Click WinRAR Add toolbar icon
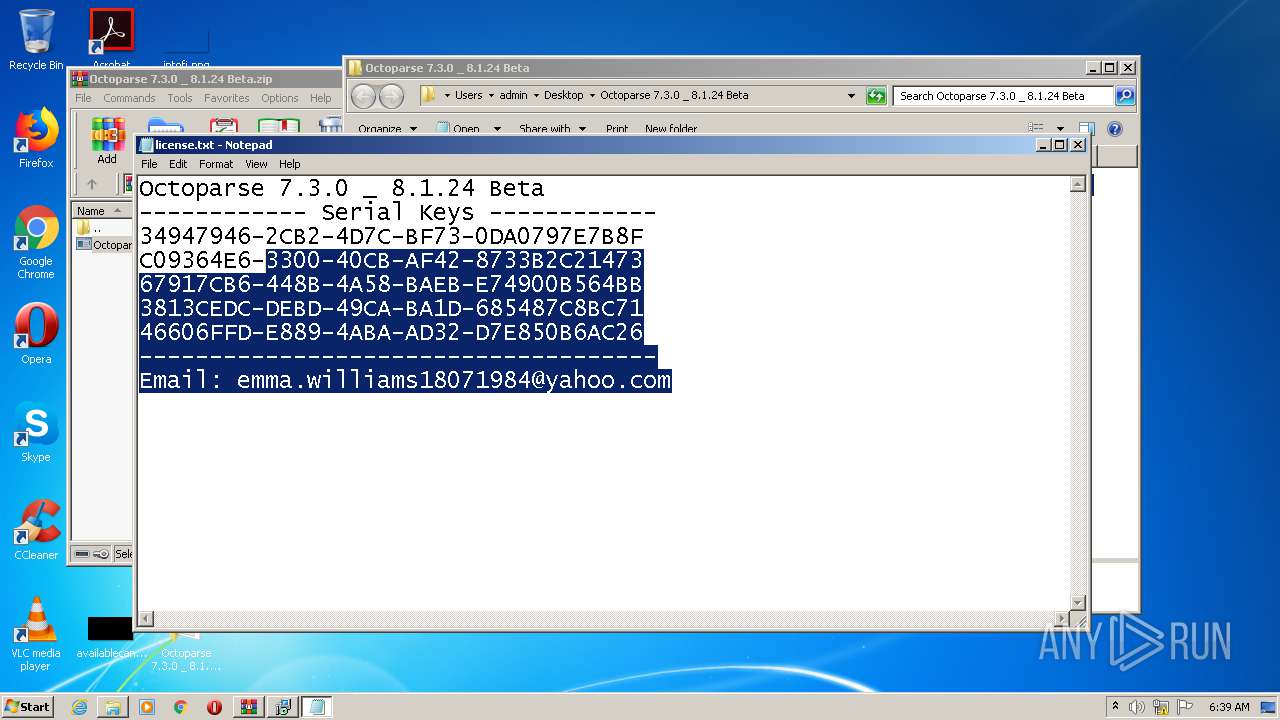1280x720 pixels. coord(107,141)
